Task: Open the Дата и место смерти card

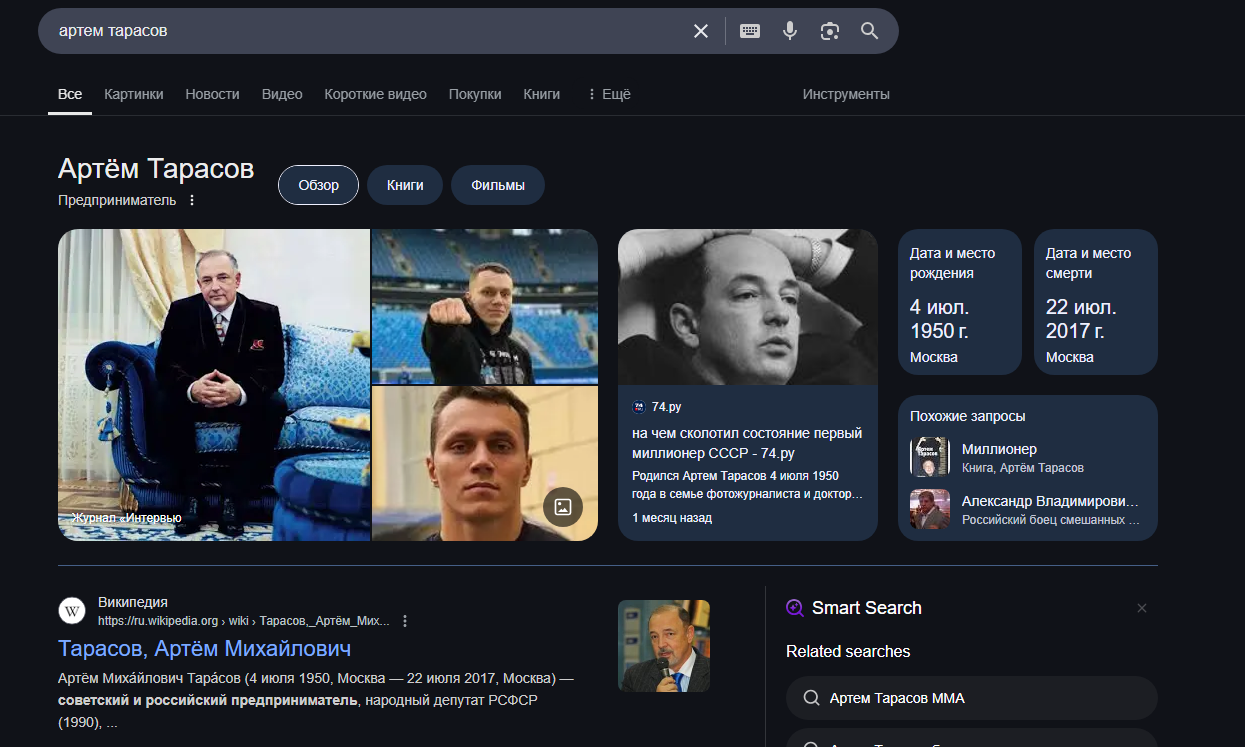Action: click(1096, 302)
